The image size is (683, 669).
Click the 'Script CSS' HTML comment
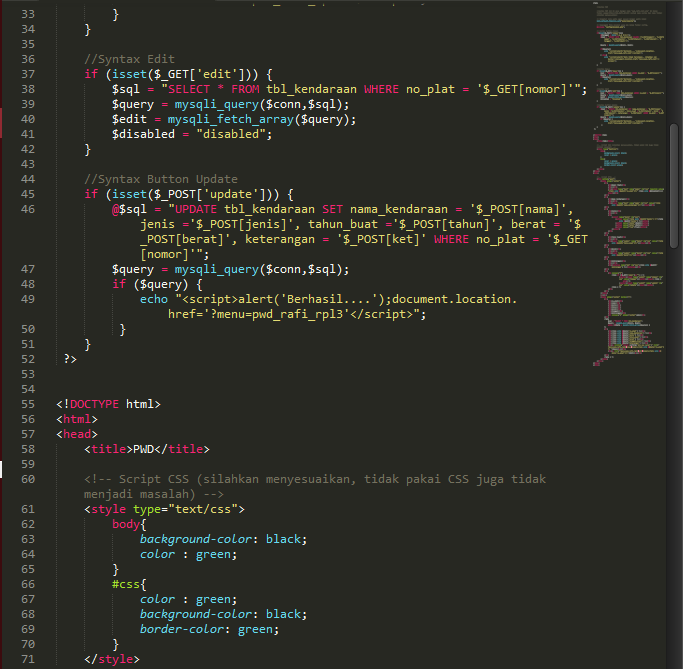click(315, 487)
